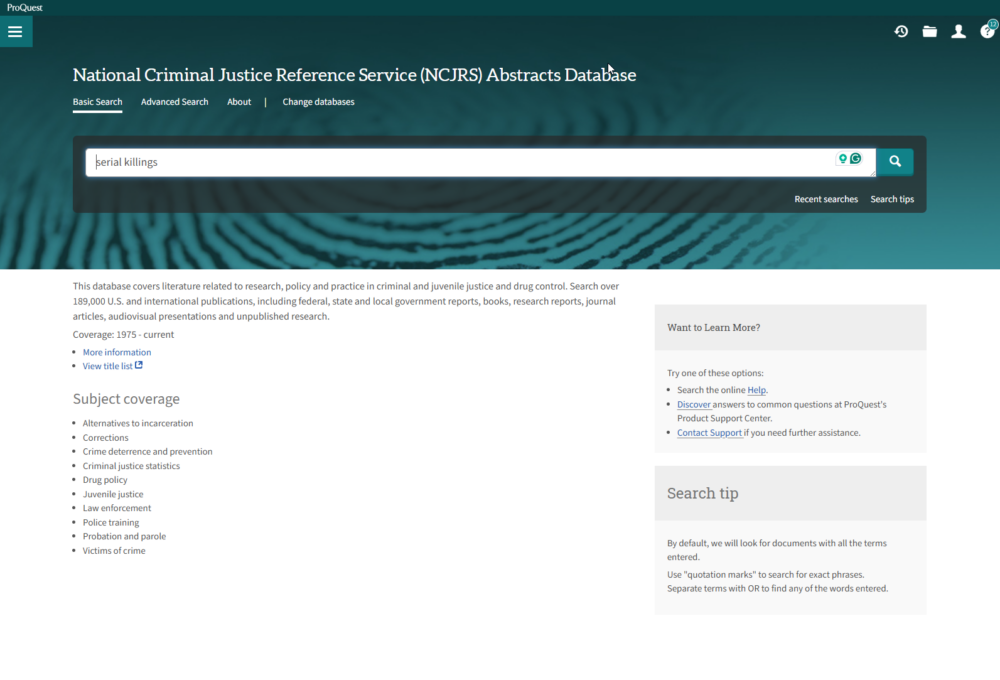This screenshot has width=1000, height=680.
Task: Click the external link icon beside View title list
Action: pos(138,366)
